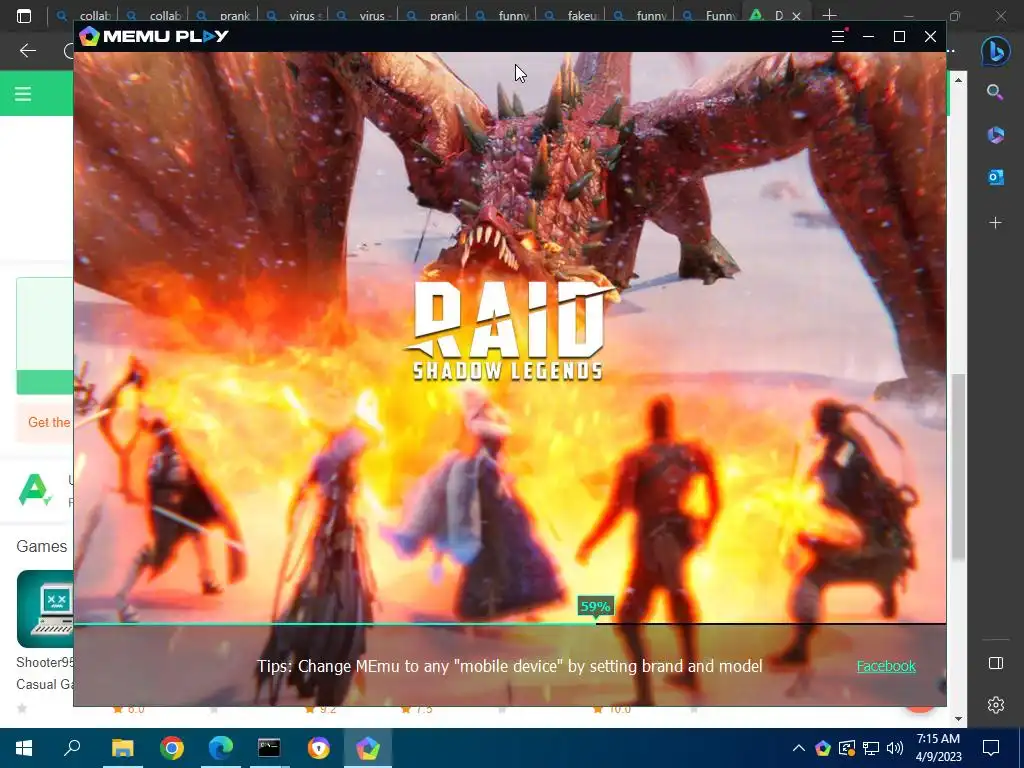Click the loading tip text about mobile device

pyautogui.click(x=509, y=666)
